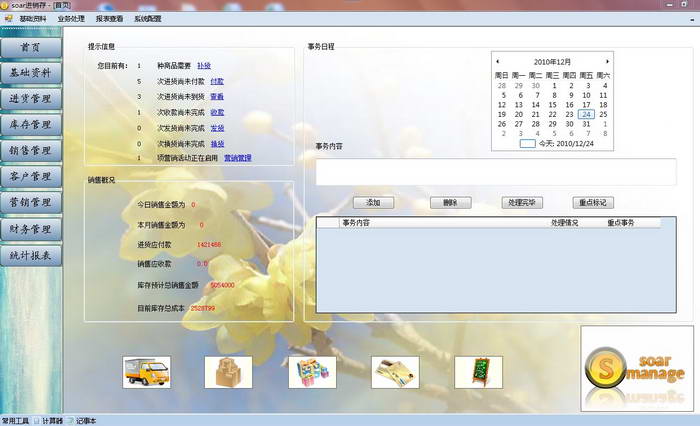This screenshot has height=426, width=700.
Task: Click the 本月销售金额为 label
Action: [x=161, y=225]
